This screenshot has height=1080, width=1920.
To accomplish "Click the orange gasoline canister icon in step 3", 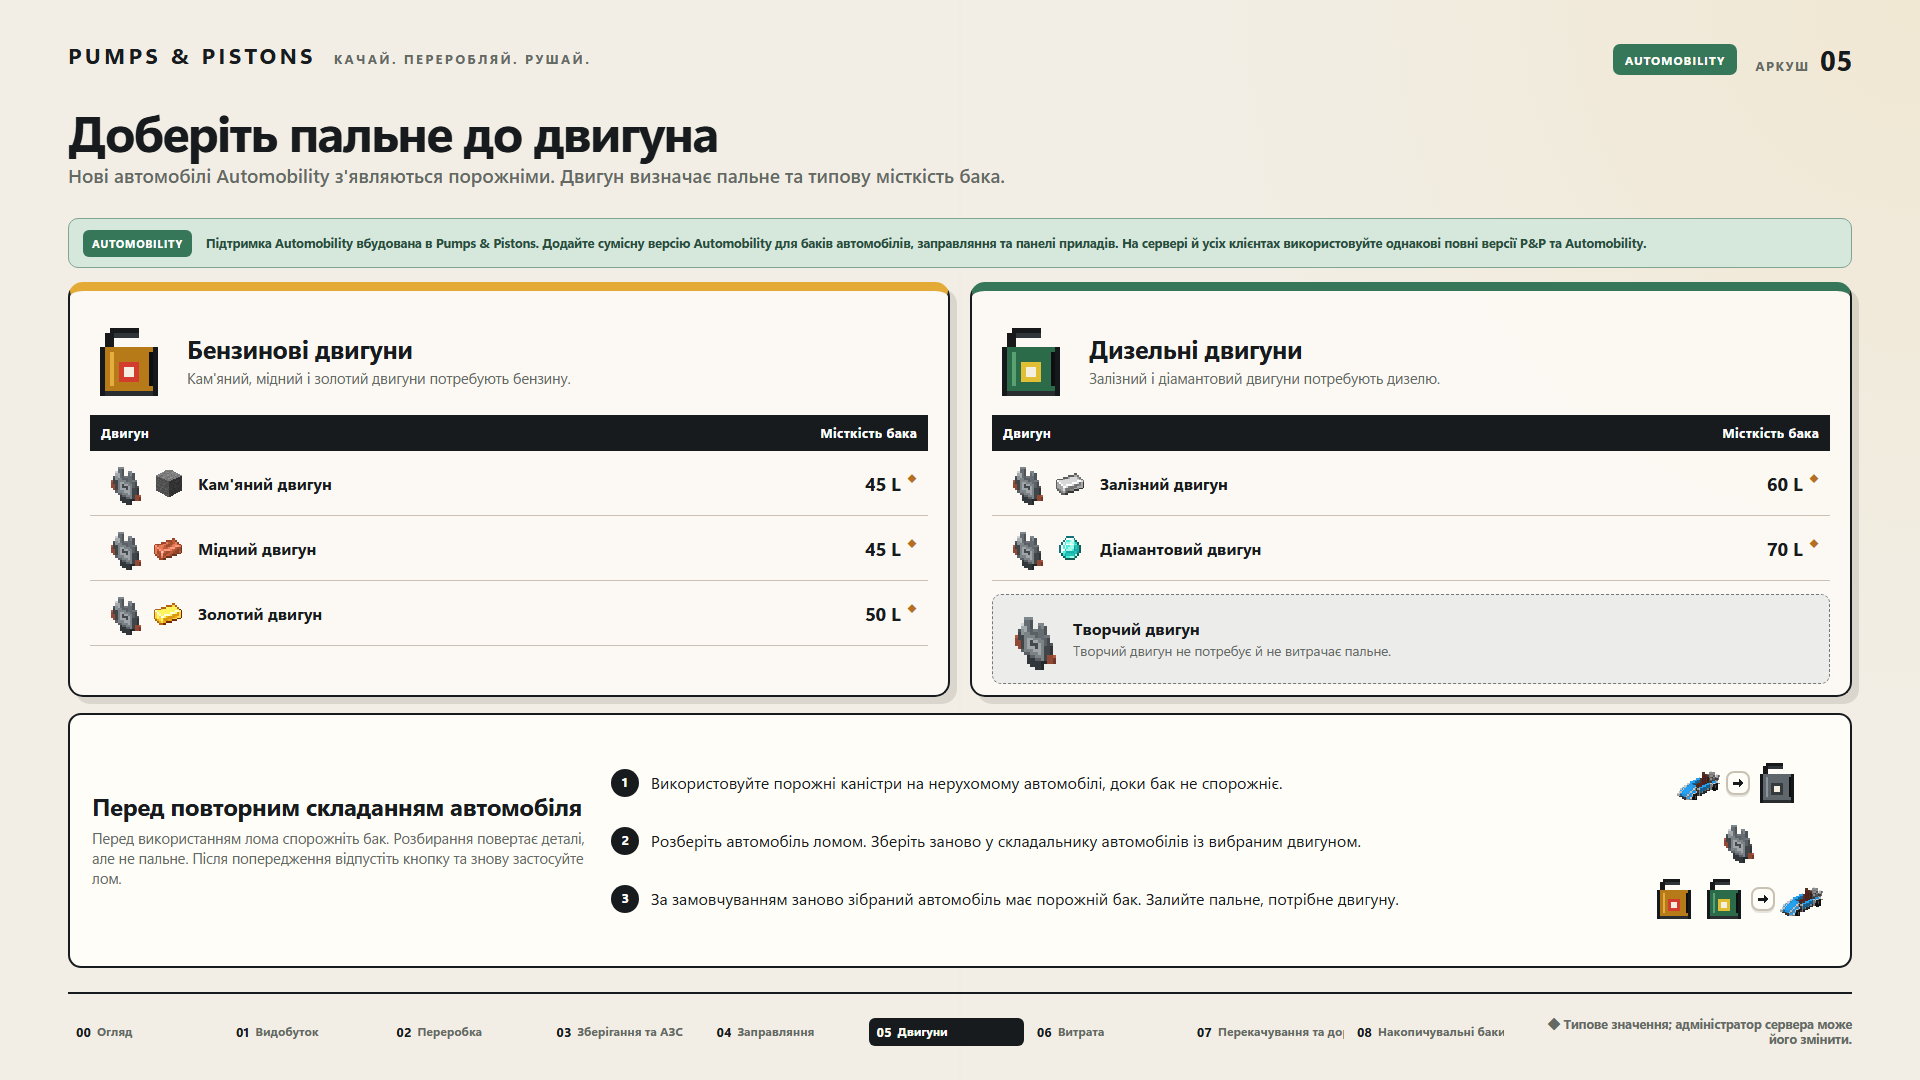I will pos(1674,899).
